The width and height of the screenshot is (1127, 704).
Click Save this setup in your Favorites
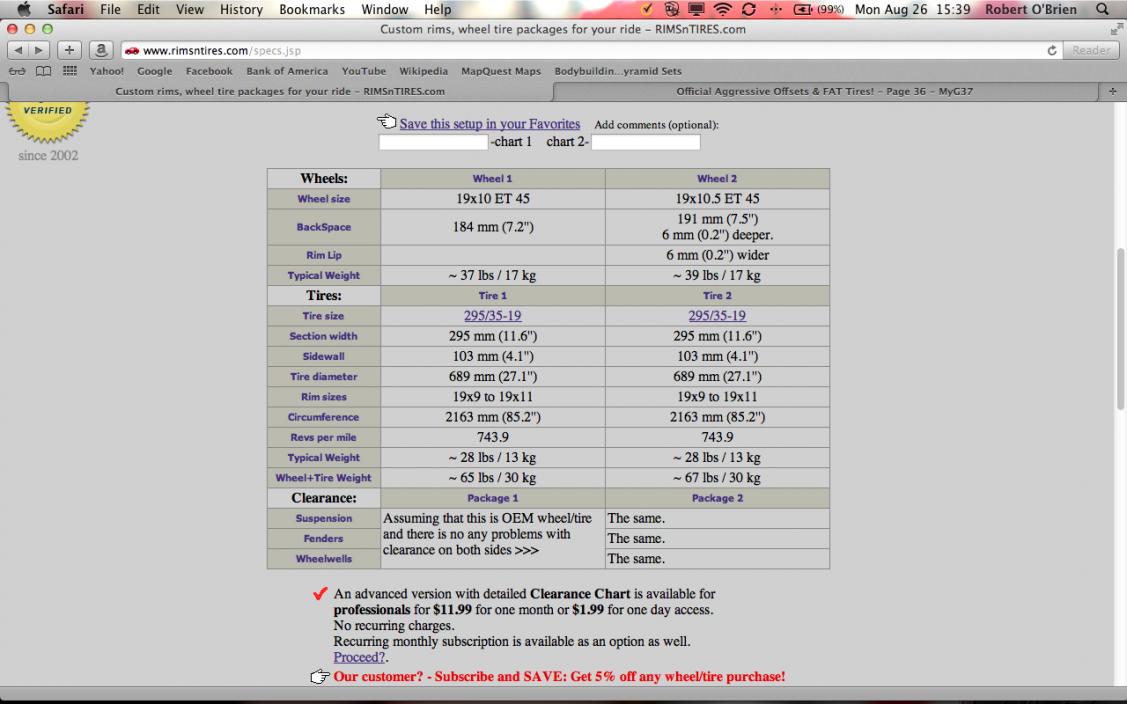(x=489, y=124)
